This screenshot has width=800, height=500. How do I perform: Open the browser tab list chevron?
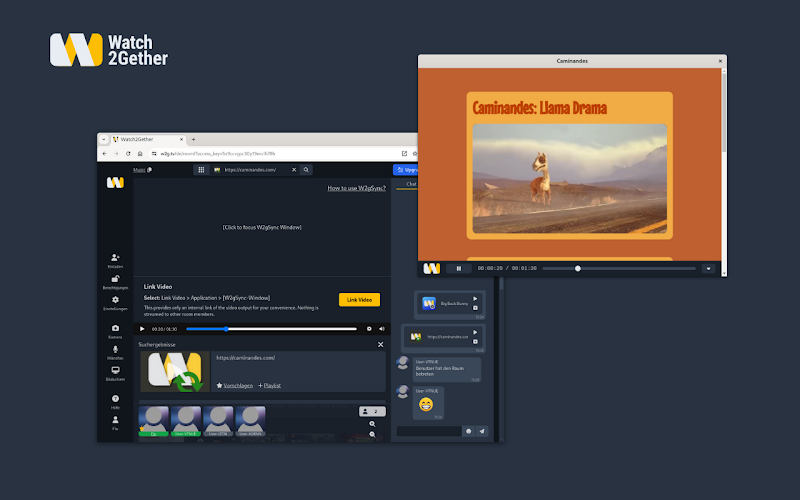[x=105, y=139]
